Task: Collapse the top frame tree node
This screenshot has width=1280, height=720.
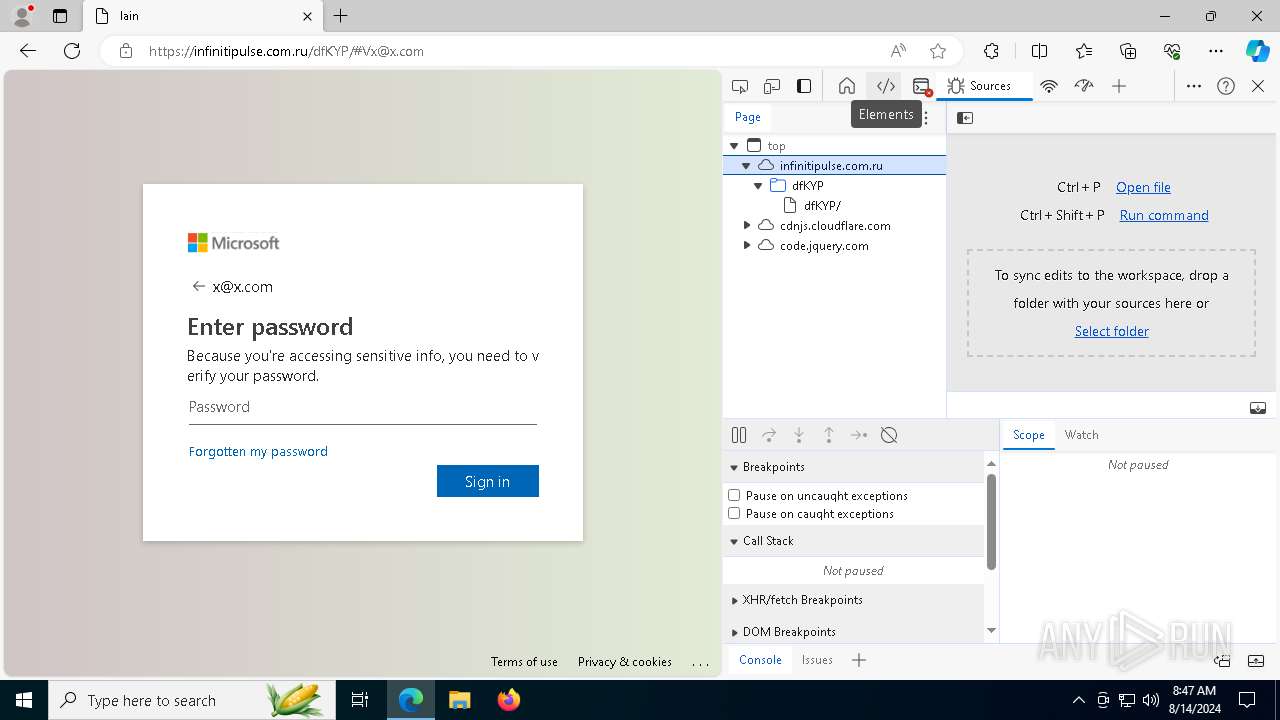Action: point(734,146)
